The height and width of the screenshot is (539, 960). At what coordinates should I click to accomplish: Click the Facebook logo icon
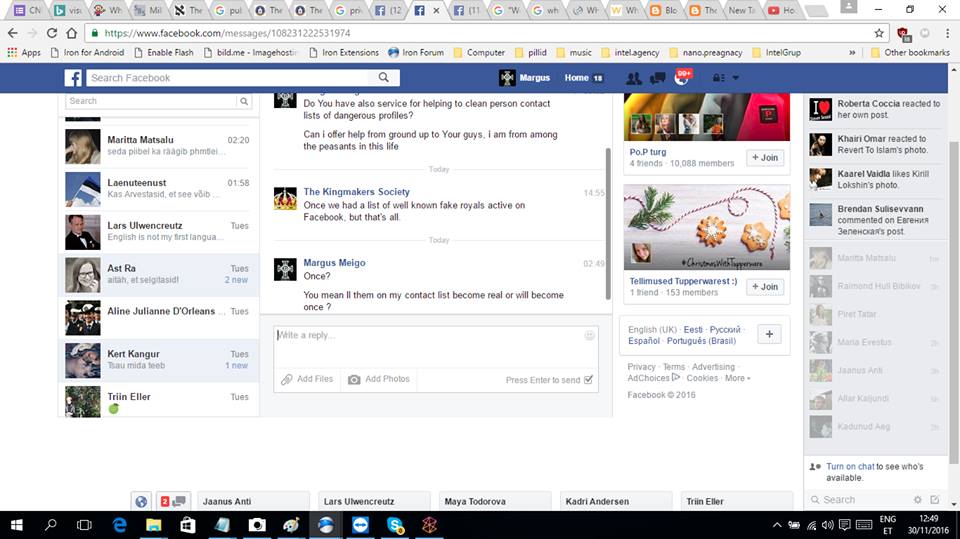click(x=73, y=78)
